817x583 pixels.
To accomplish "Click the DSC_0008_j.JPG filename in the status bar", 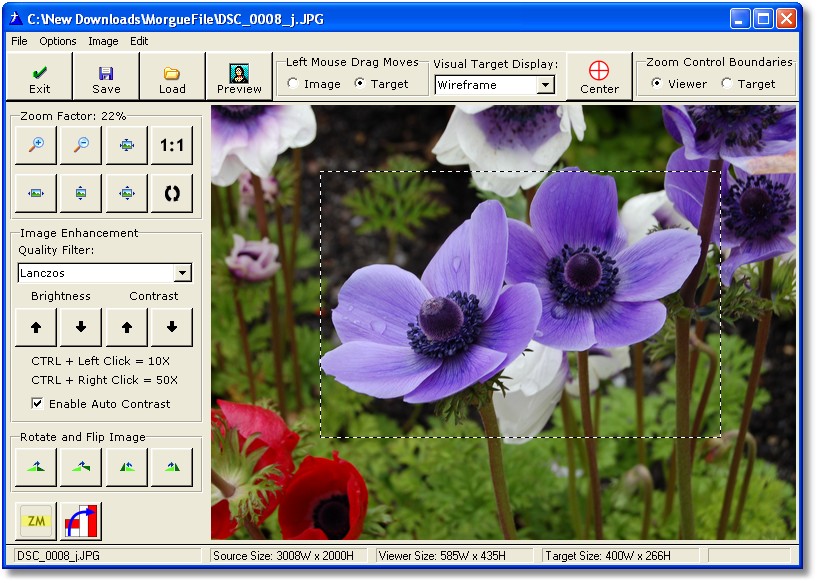I will [58, 556].
